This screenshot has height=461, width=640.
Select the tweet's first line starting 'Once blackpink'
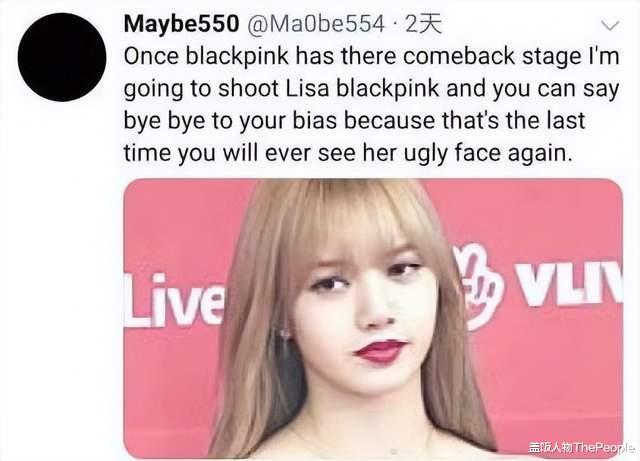[x=371, y=56]
